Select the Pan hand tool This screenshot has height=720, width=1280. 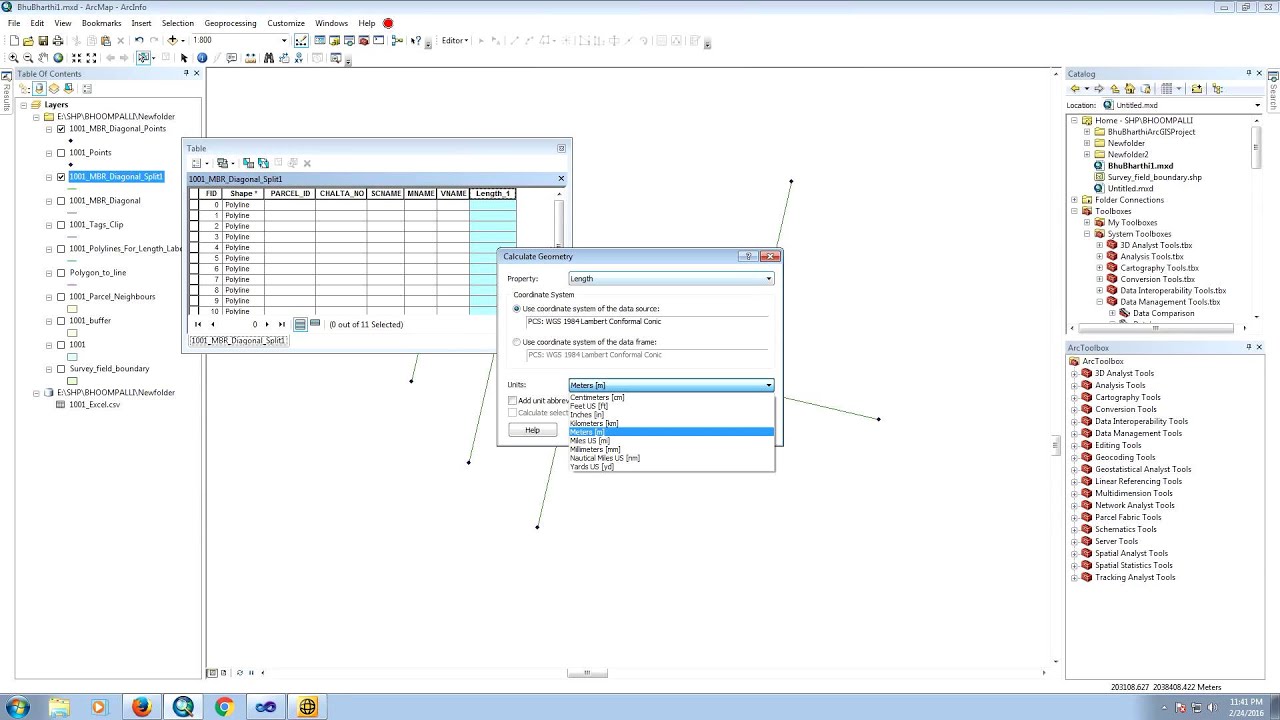pyautogui.click(x=43, y=58)
